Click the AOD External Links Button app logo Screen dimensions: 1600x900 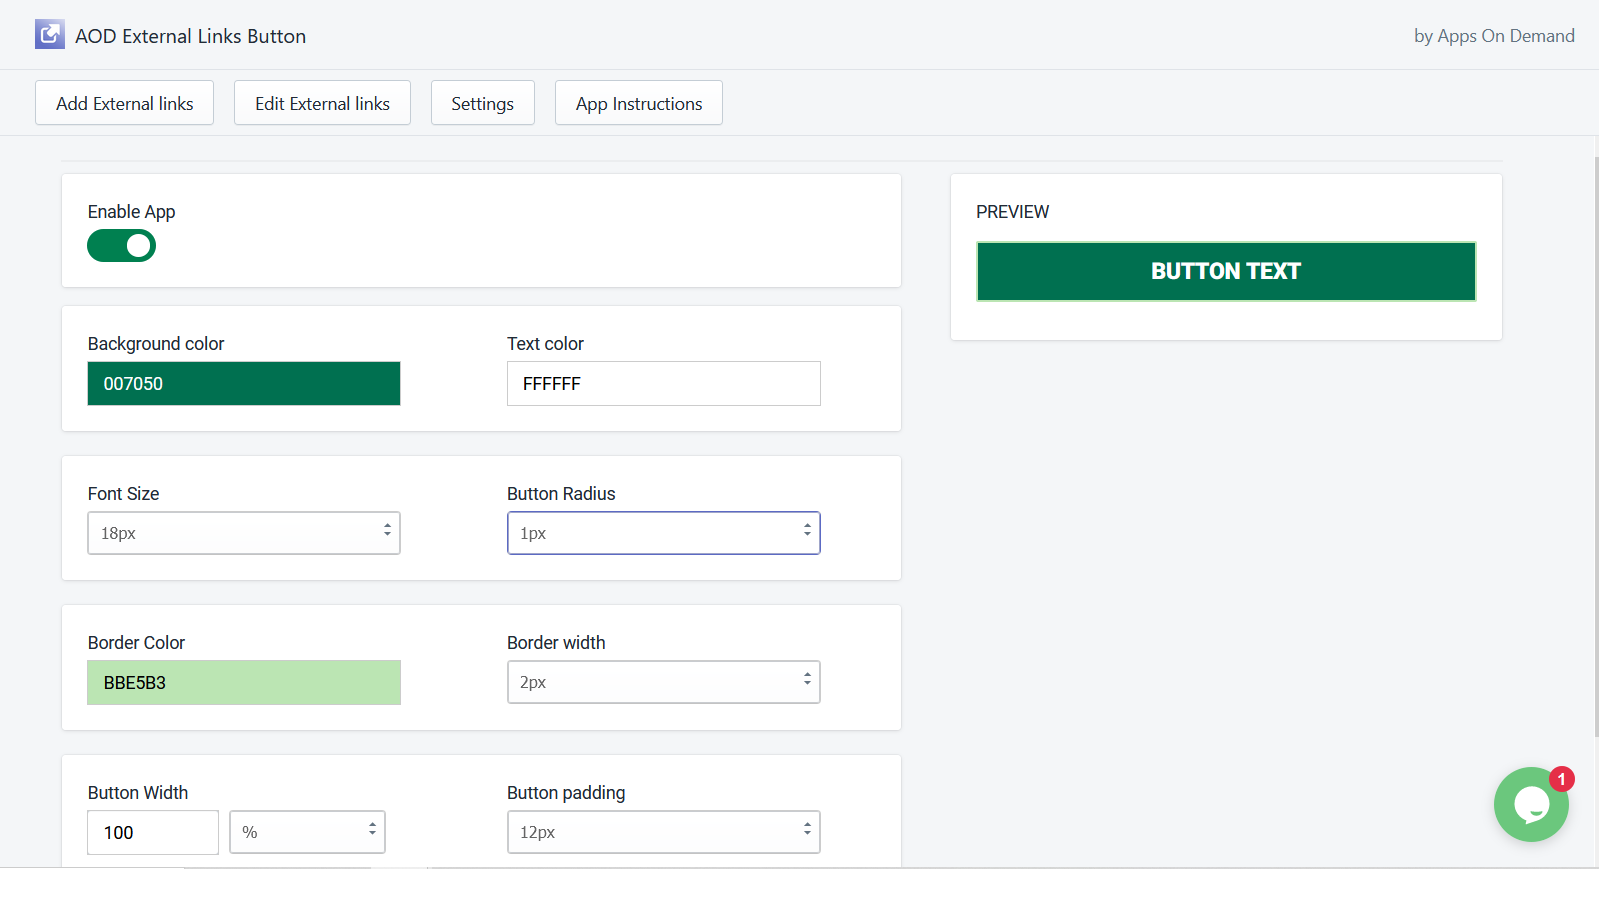point(49,34)
